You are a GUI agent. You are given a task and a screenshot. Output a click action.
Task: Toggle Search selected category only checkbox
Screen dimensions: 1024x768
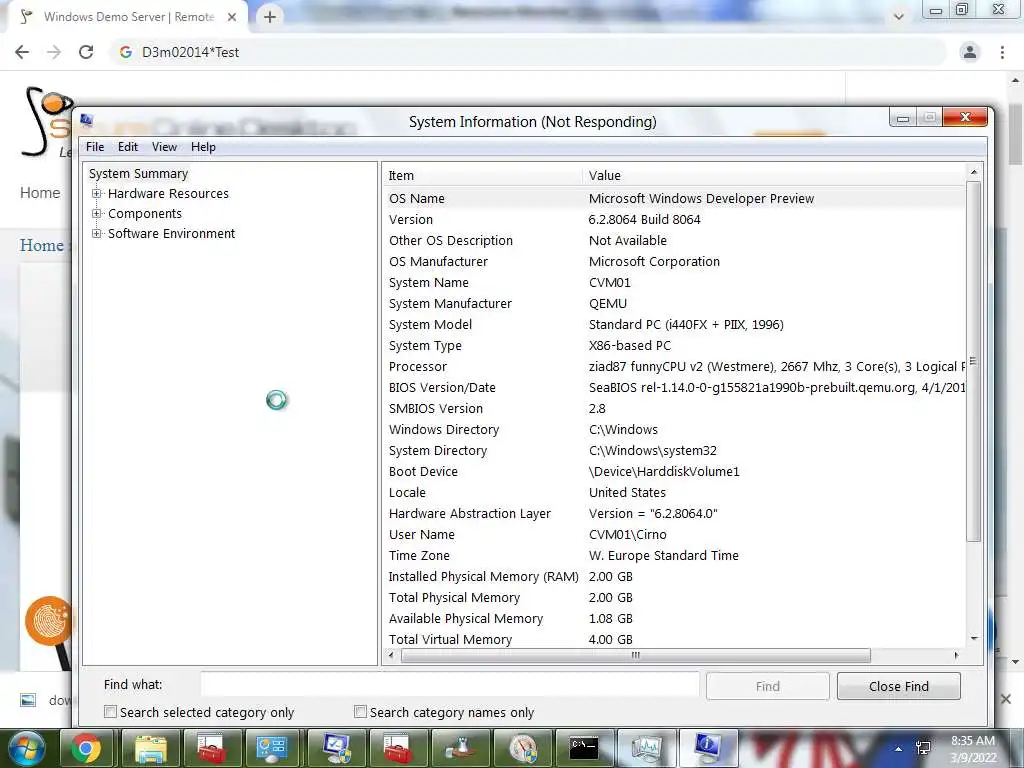110,712
